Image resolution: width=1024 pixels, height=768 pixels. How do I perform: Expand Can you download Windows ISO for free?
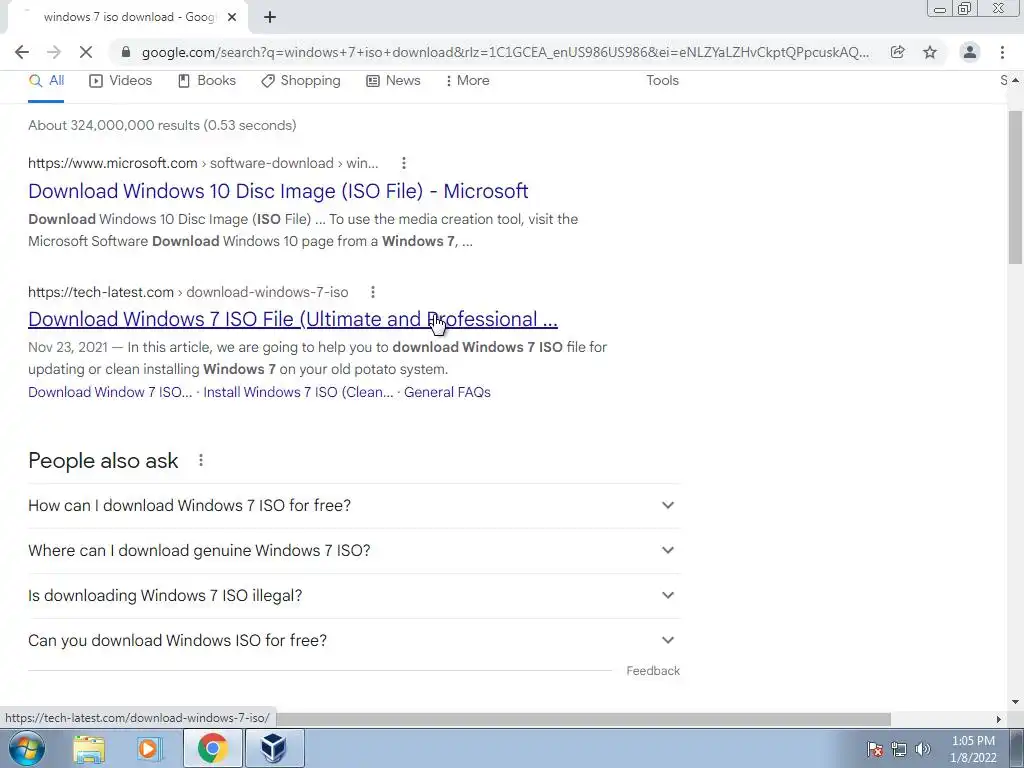pyautogui.click(x=353, y=641)
